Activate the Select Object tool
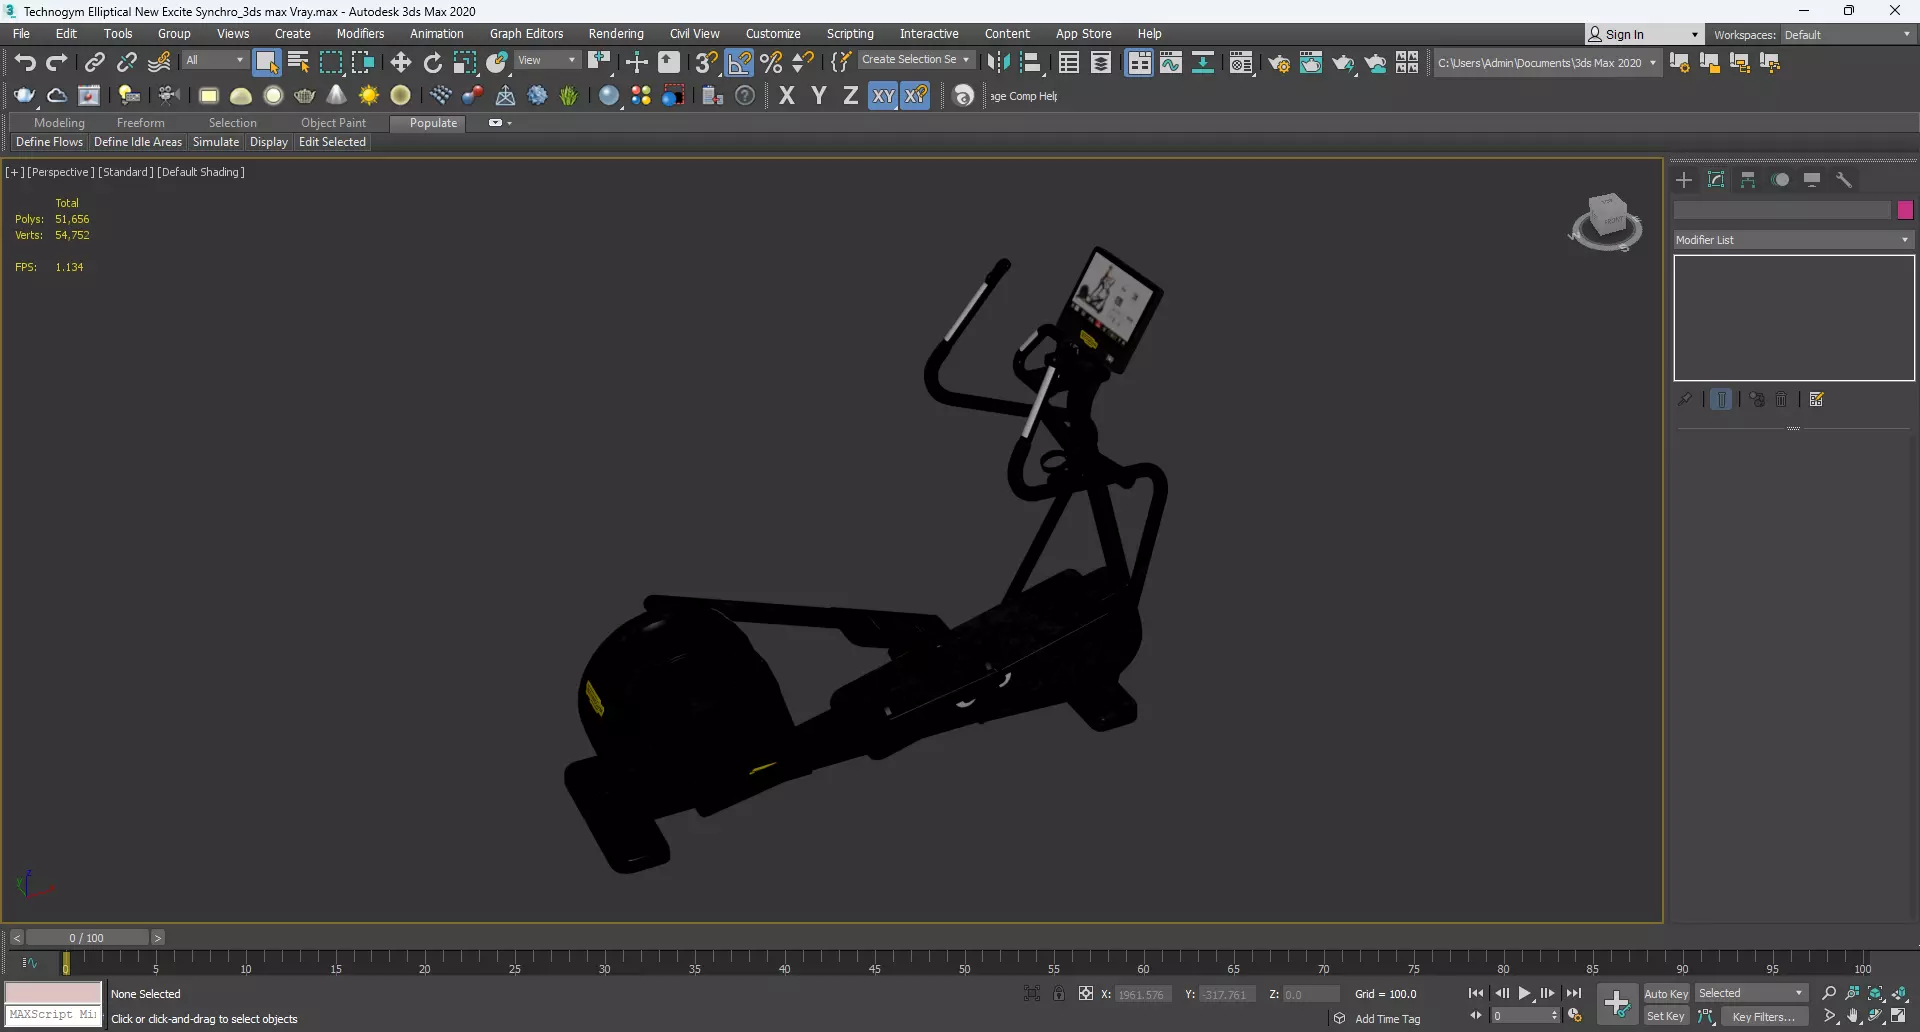Viewport: 1920px width, 1032px height. (x=266, y=62)
